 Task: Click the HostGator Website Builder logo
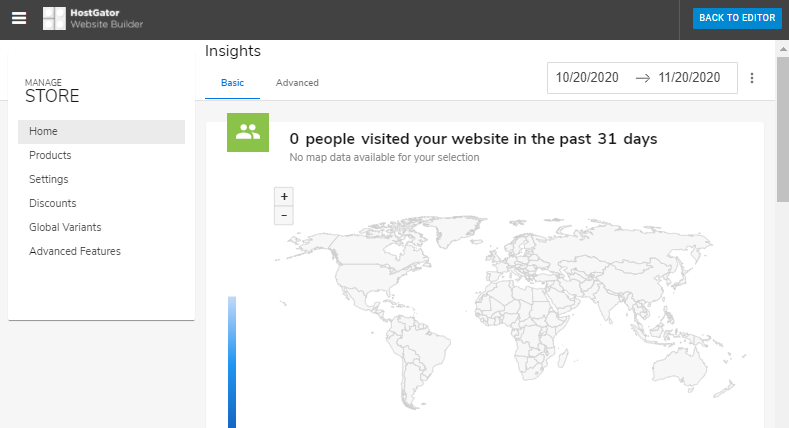click(93, 19)
